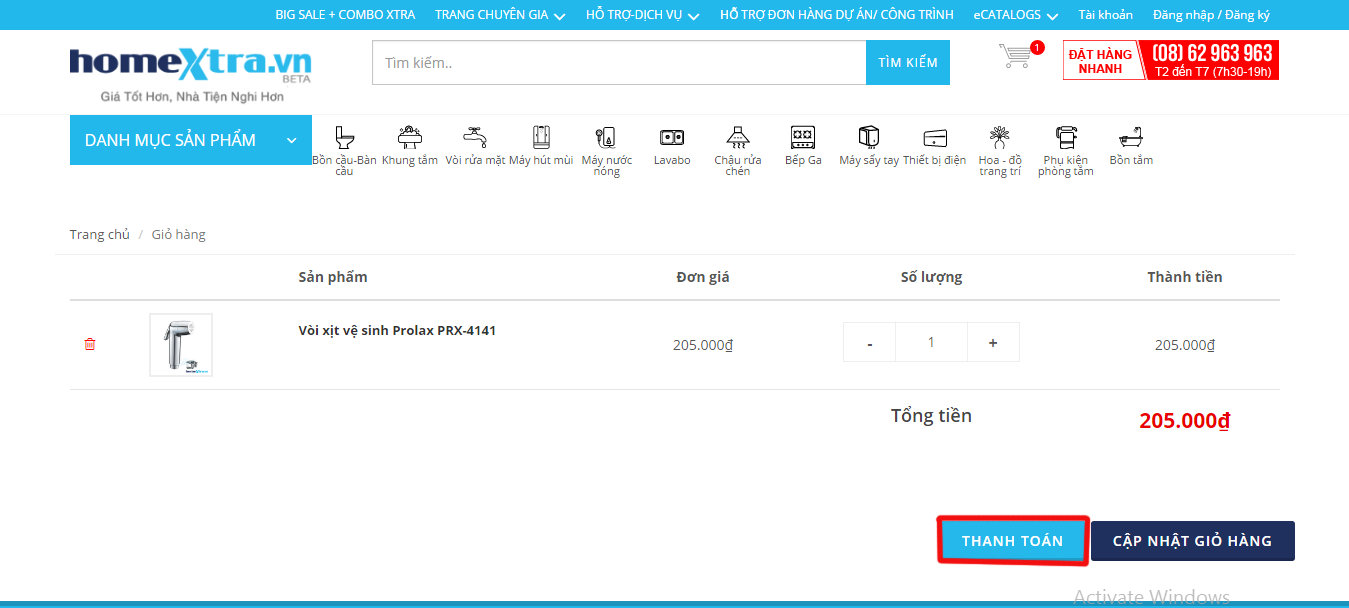The height and width of the screenshot is (608, 1349).
Task: Go to homepage via homeXtra.vn logo
Action: pyautogui.click(x=190, y=65)
